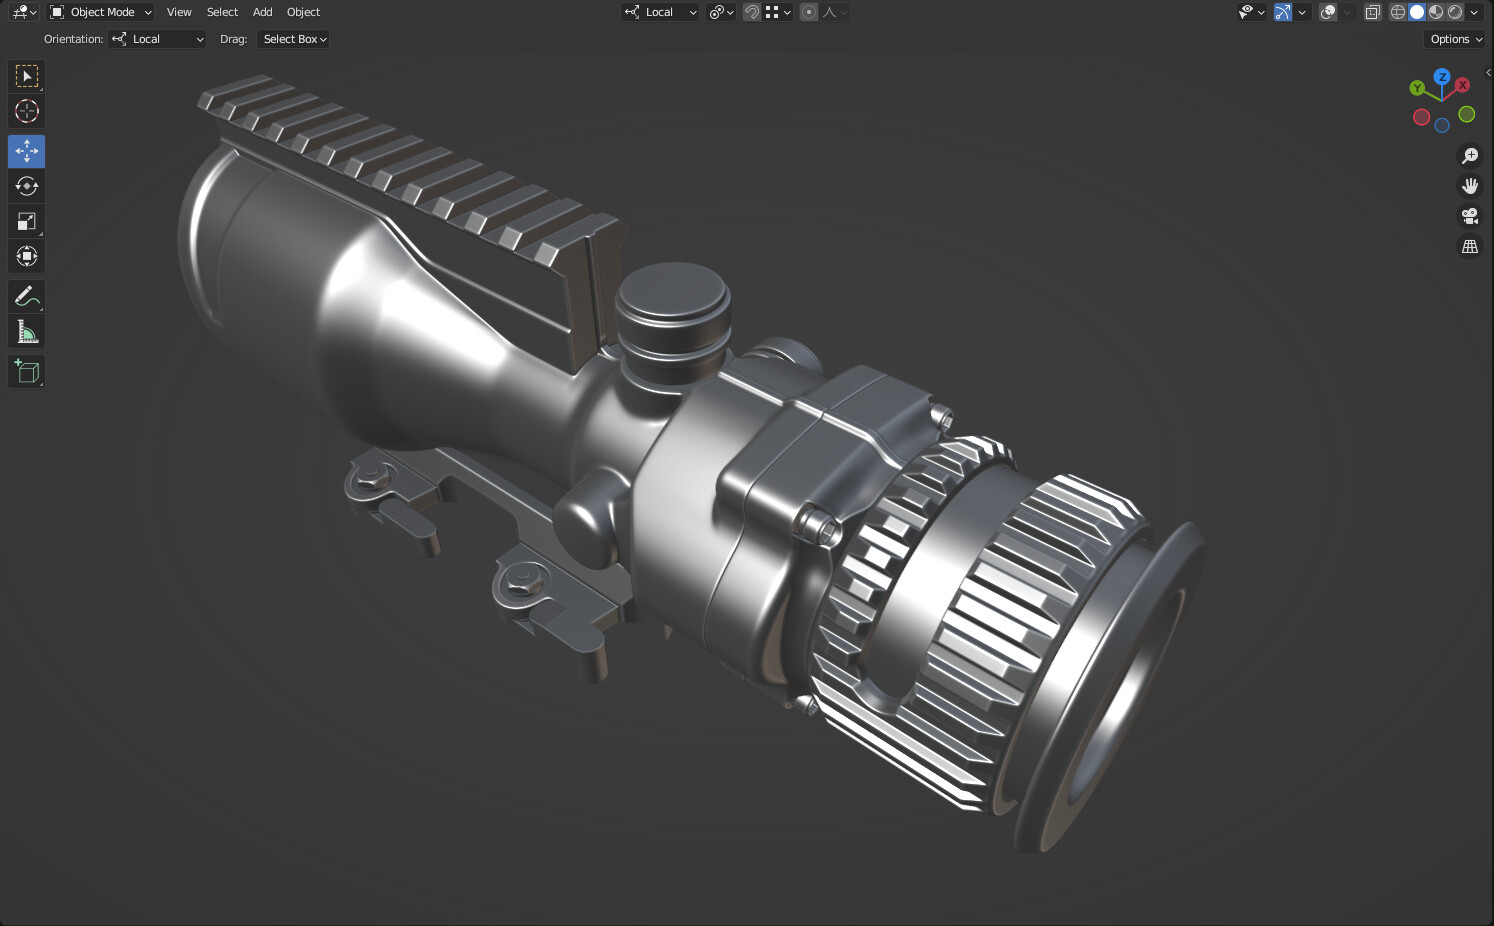Enable snapping with the magnet icon

tap(751, 12)
